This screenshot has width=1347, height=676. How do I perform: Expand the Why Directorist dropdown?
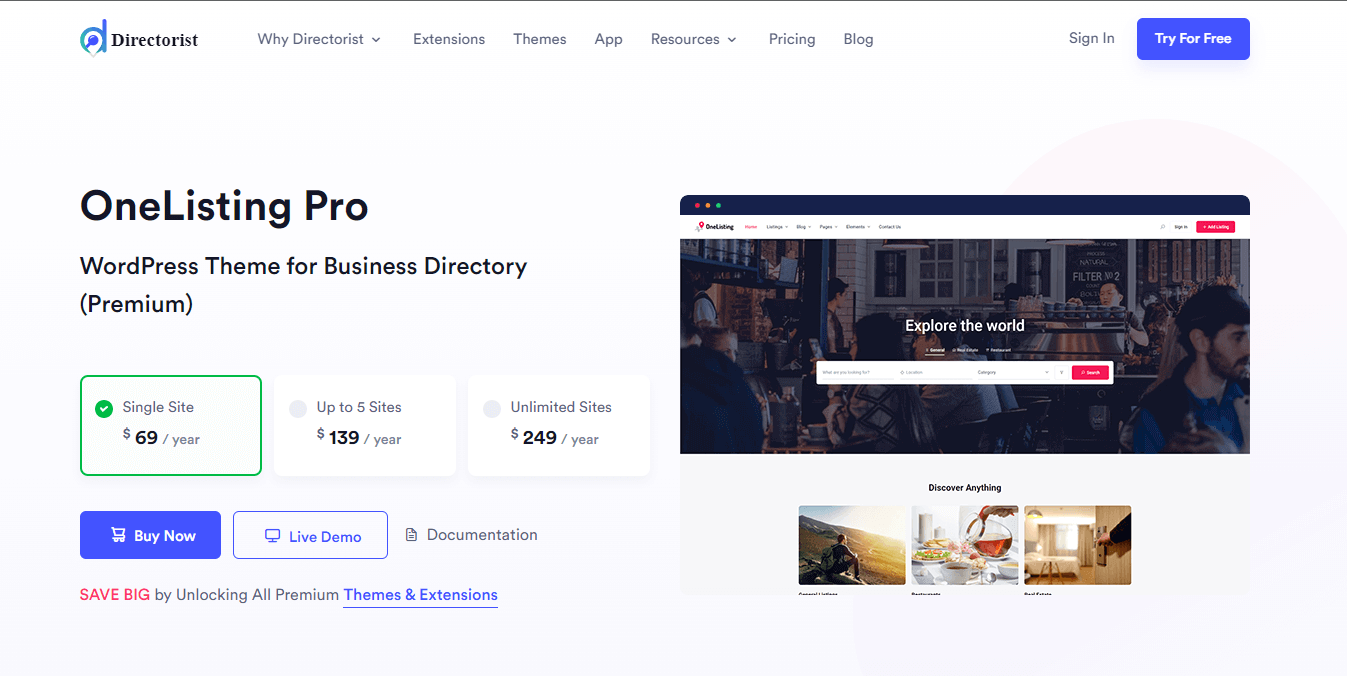pyautogui.click(x=319, y=39)
